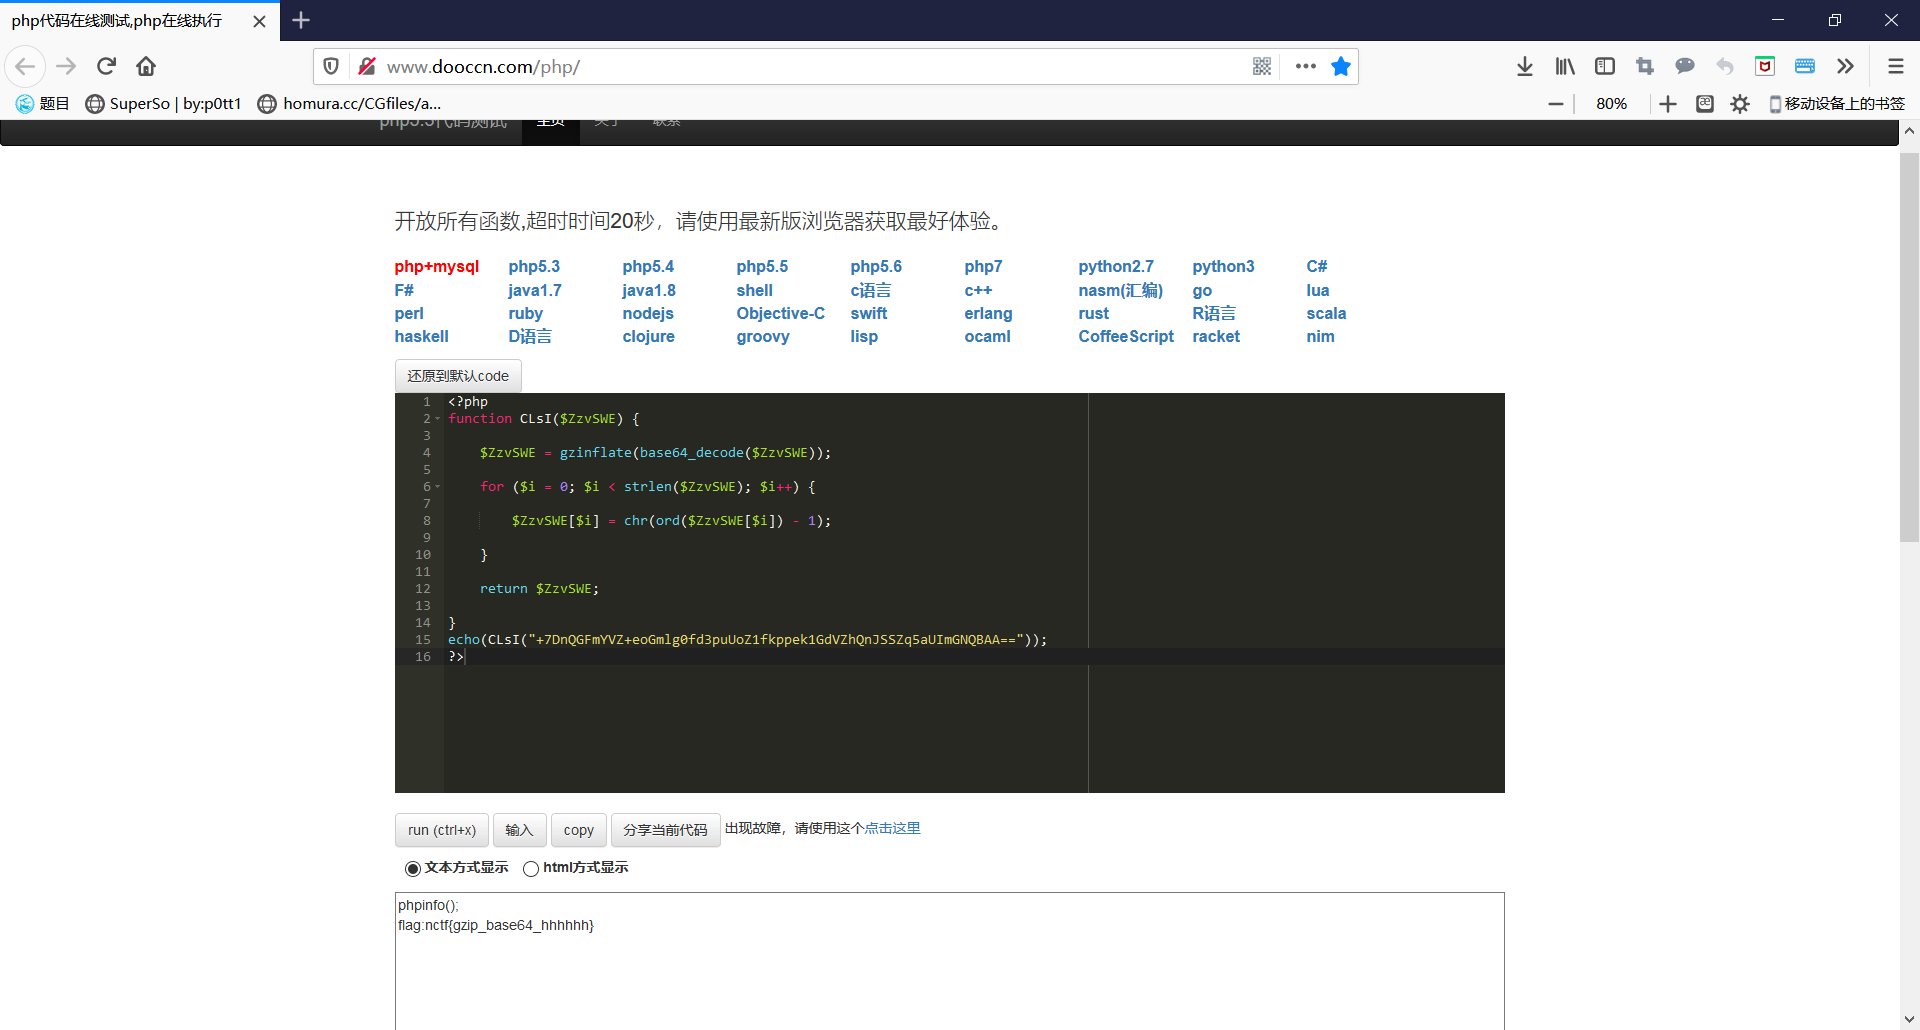Image resolution: width=1920 pixels, height=1030 pixels.
Task: Select the nodejs language link
Action: click(648, 314)
